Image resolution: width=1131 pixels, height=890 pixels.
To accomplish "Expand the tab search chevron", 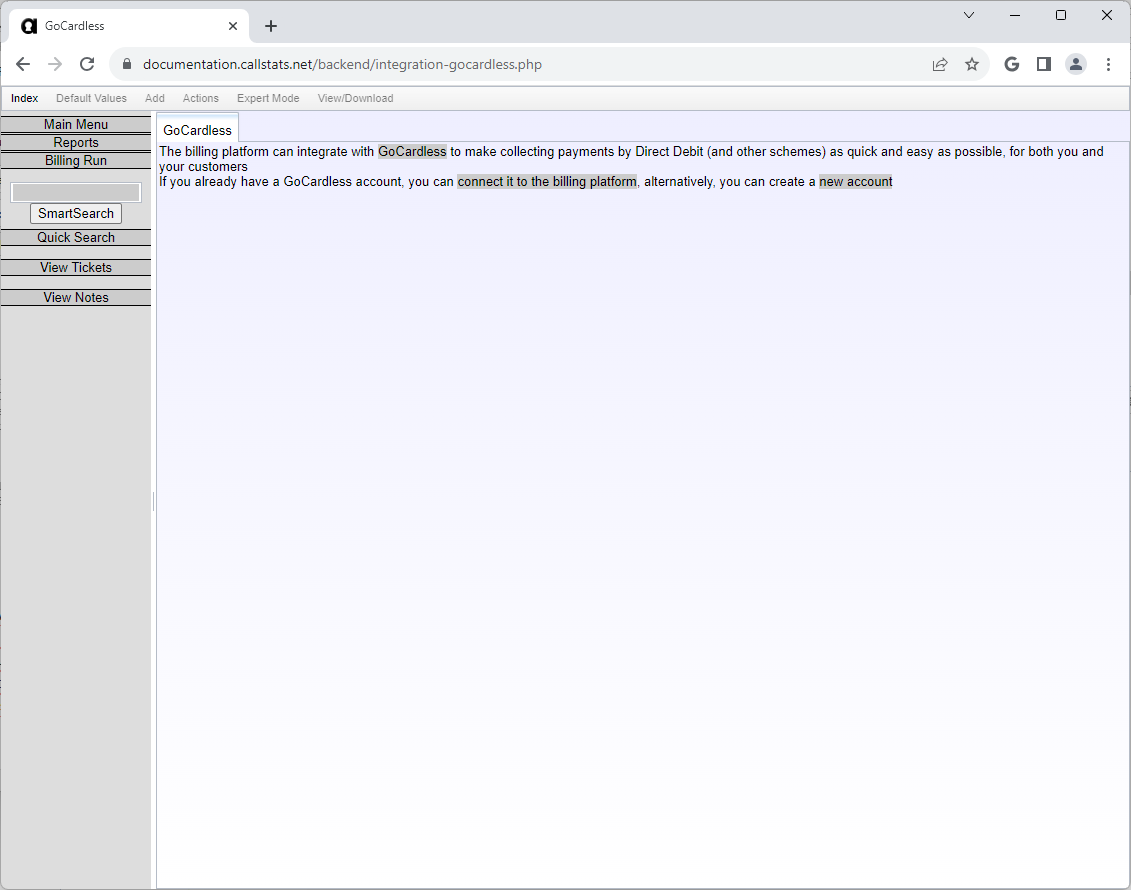I will tap(968, 15).
